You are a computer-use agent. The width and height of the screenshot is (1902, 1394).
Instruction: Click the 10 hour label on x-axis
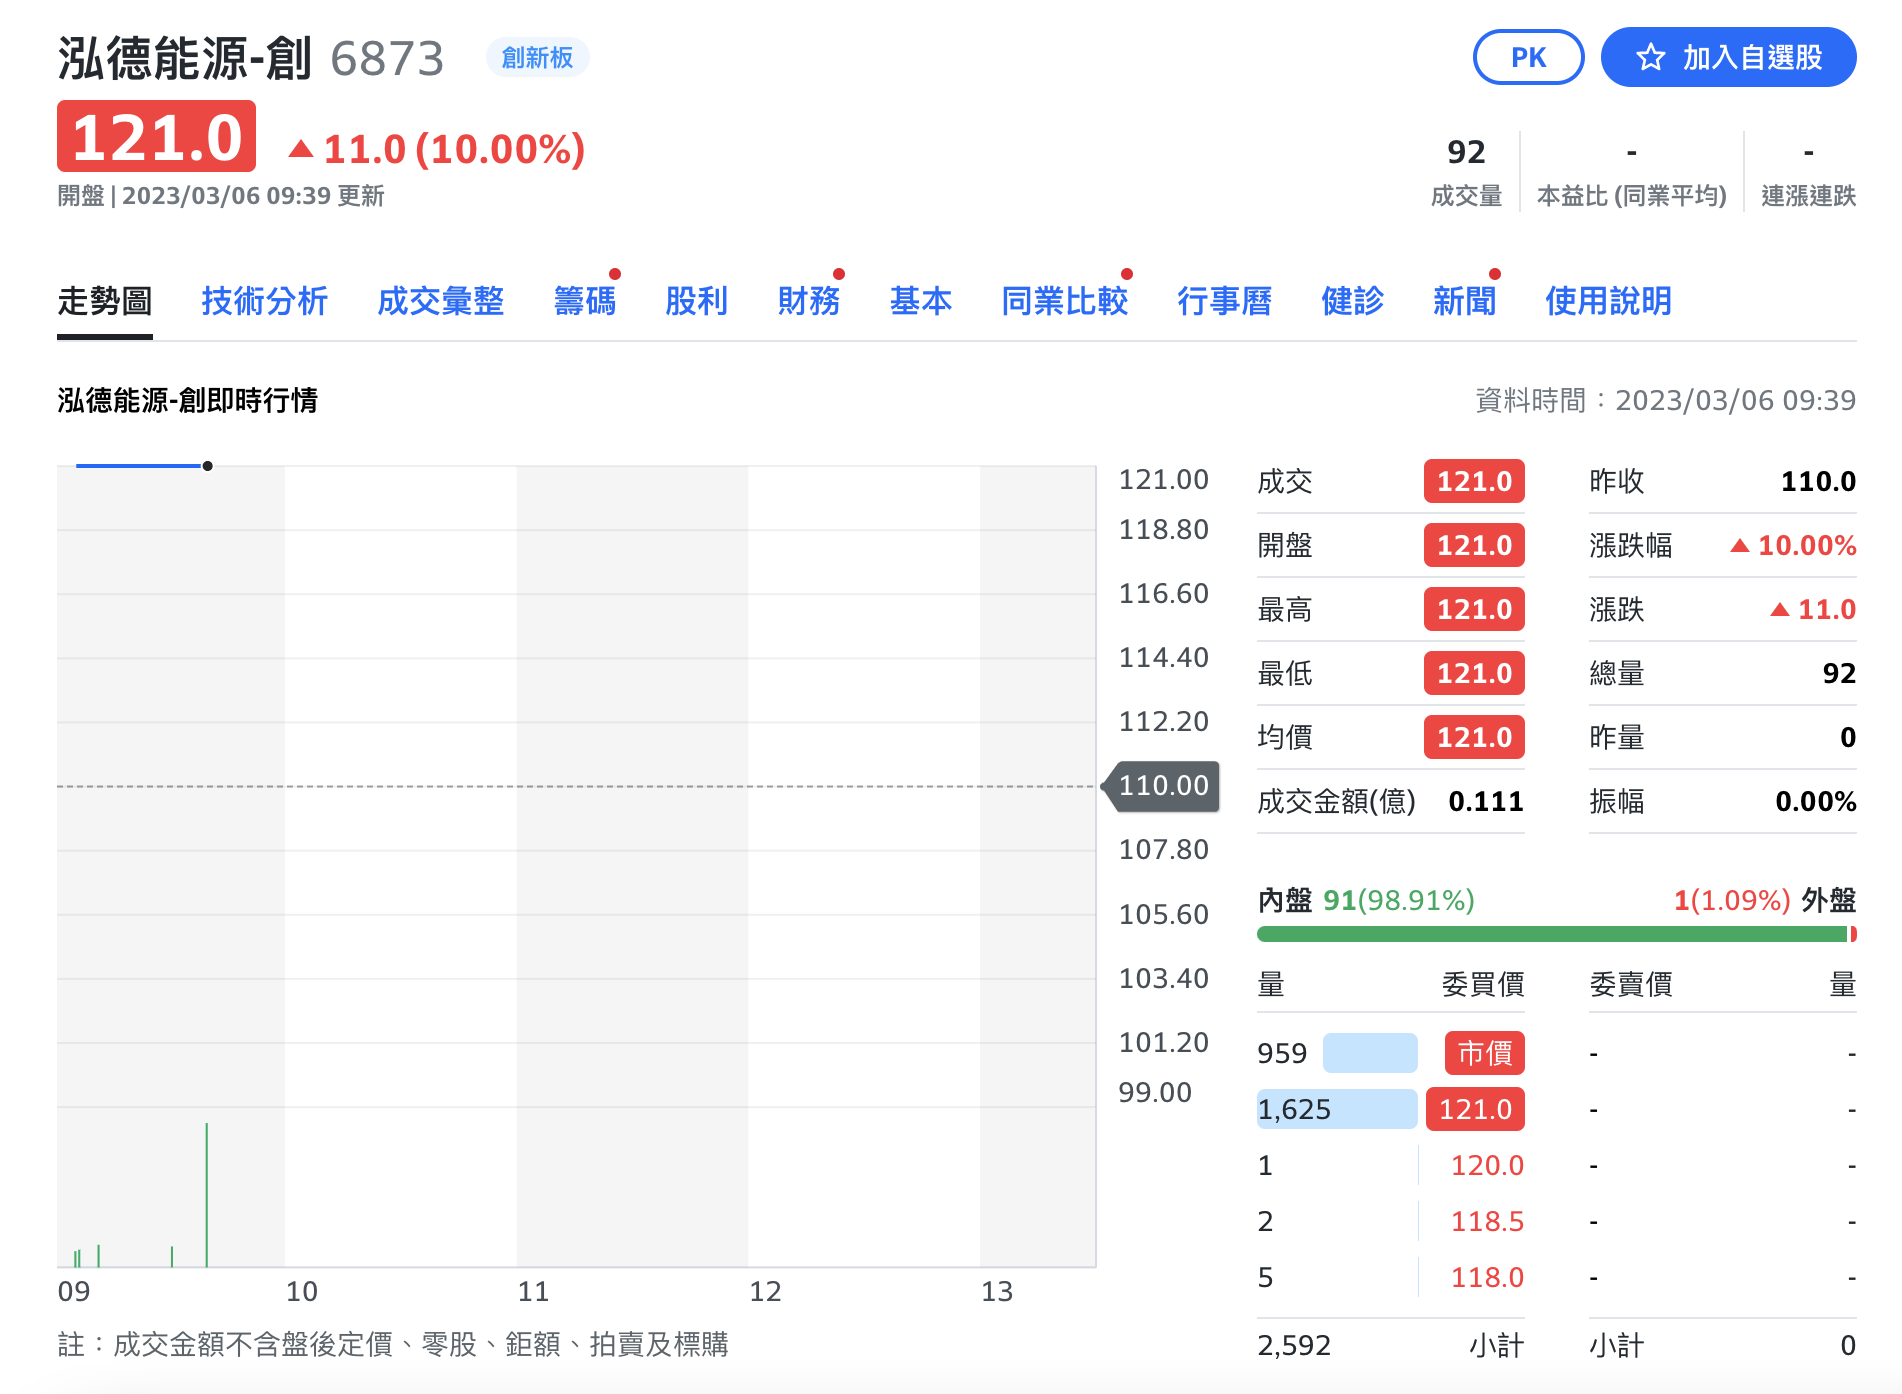click(301, 1291)
